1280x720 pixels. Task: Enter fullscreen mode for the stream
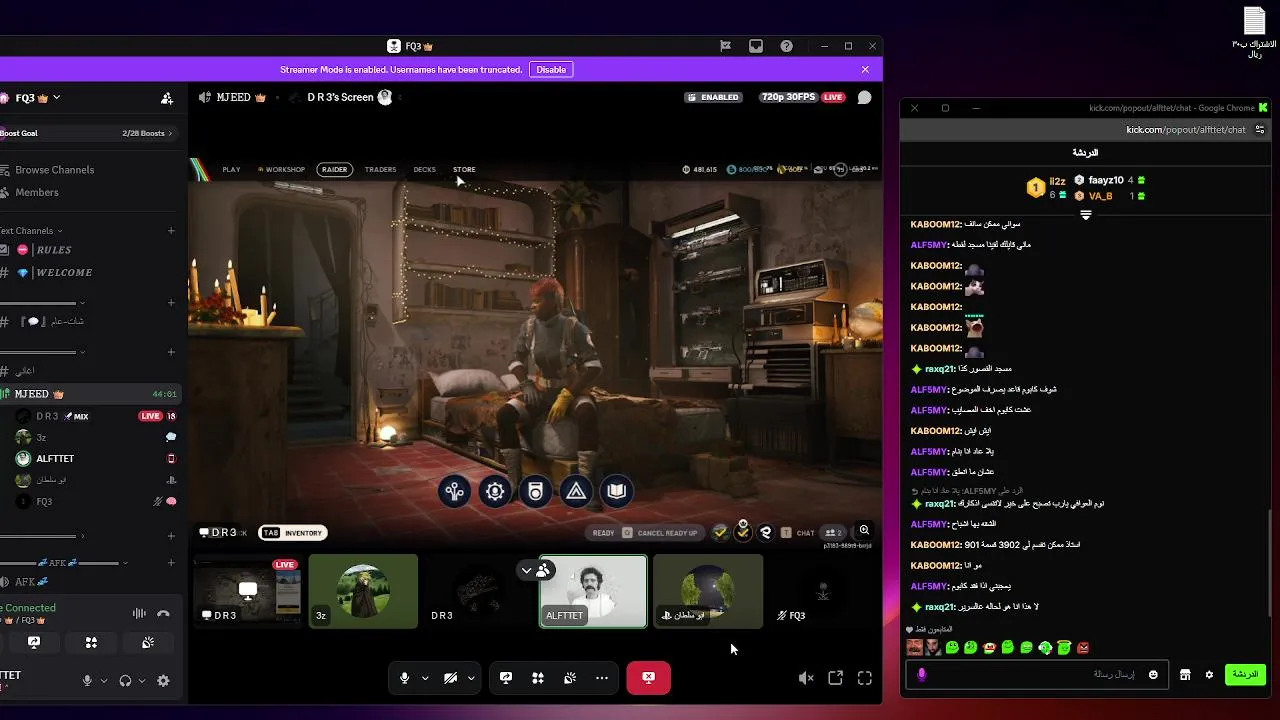click(x=865, y=678)
